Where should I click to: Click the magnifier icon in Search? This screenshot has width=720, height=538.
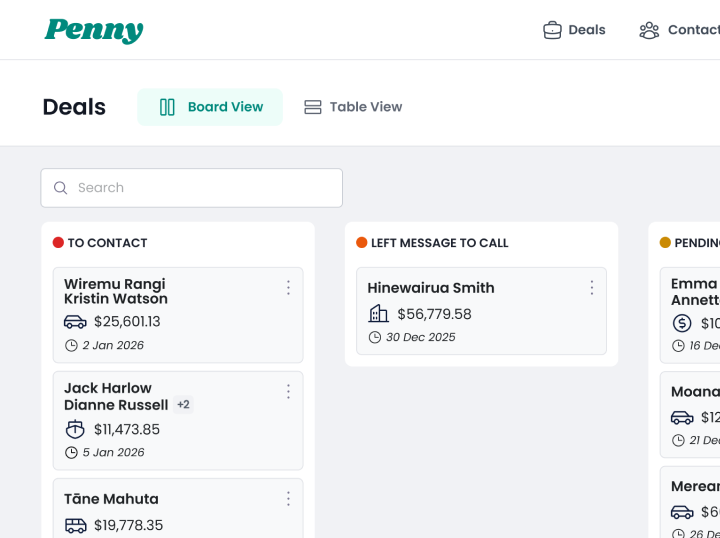point(61,188)
